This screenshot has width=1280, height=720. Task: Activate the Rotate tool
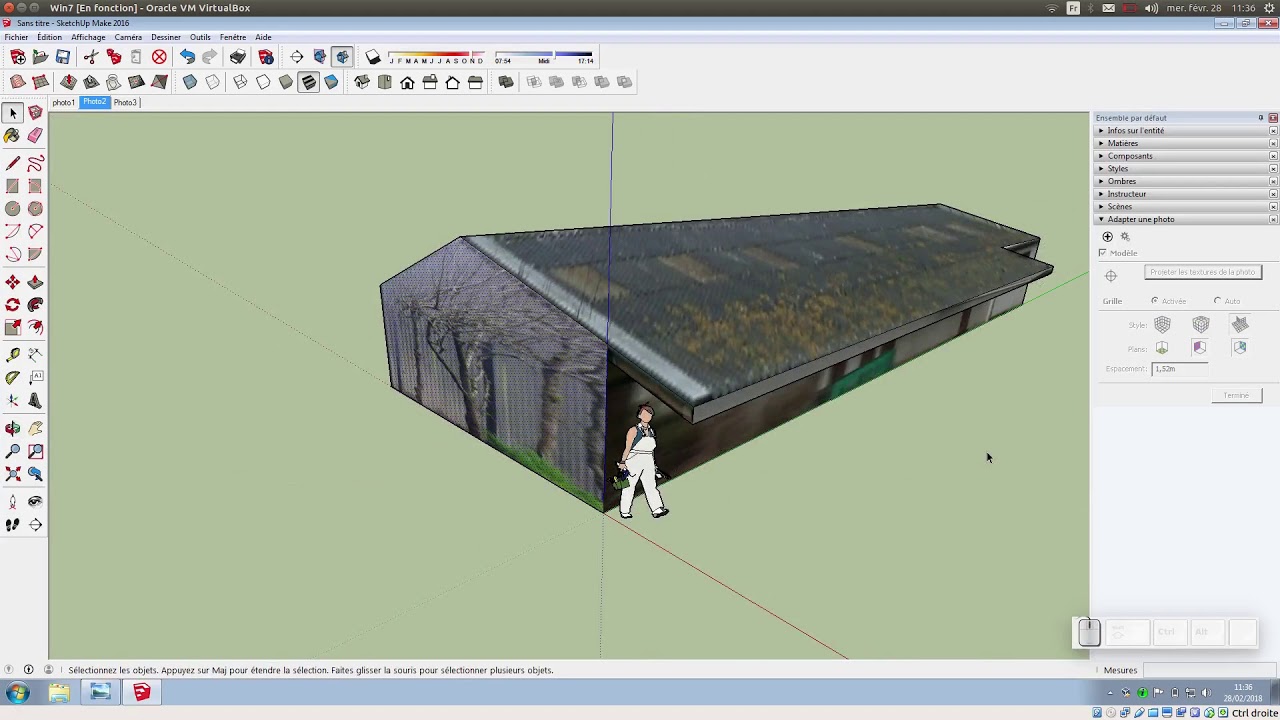click(x=12, y=305)
